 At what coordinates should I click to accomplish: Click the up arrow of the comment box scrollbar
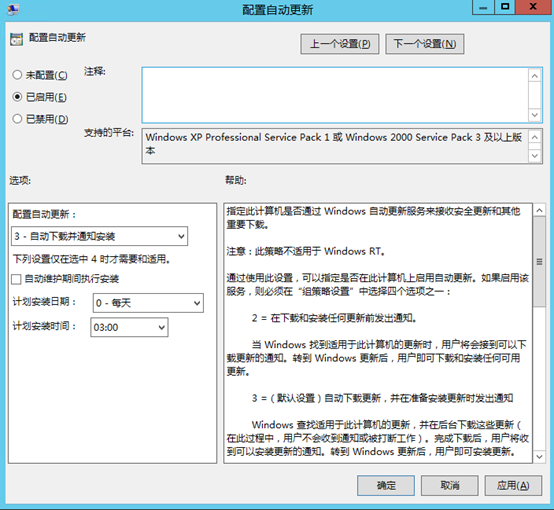[x=535, y=76]
